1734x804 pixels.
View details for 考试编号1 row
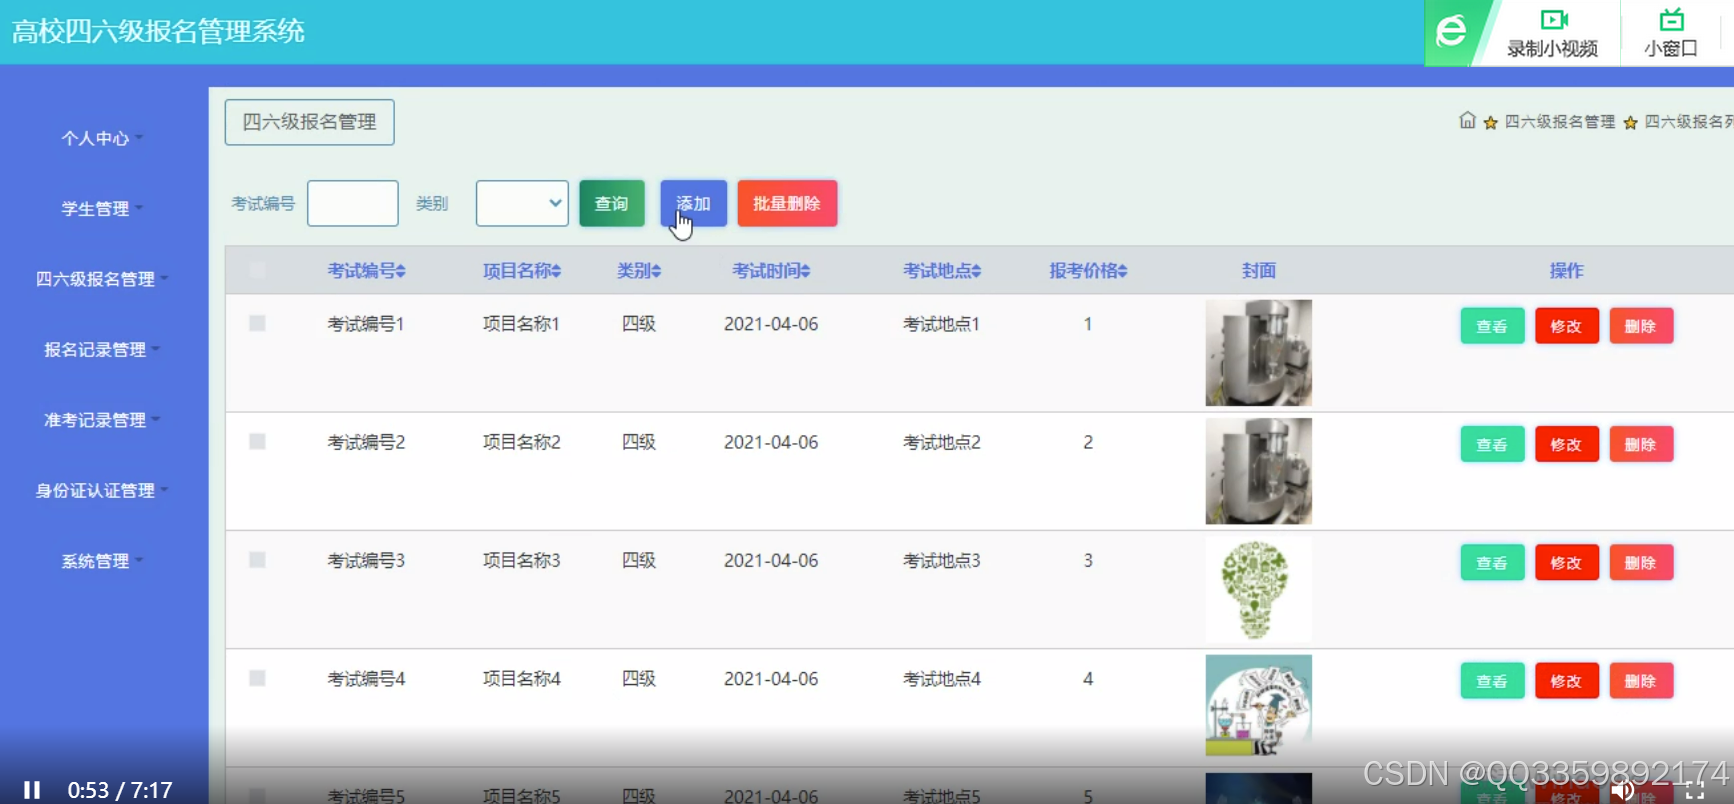tap(1492, 326)
